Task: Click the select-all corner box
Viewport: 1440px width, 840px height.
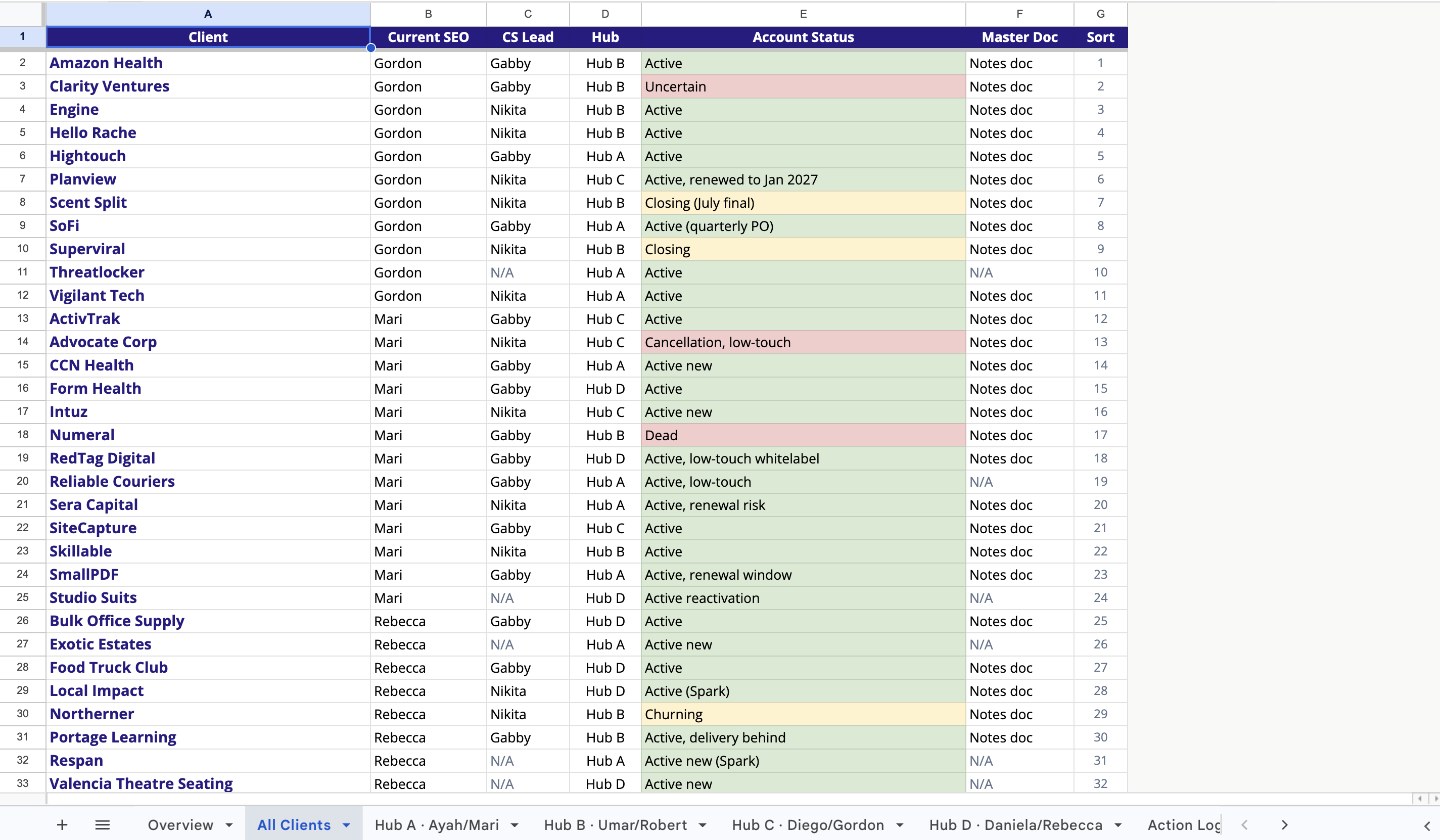Action: coord(23,14)
